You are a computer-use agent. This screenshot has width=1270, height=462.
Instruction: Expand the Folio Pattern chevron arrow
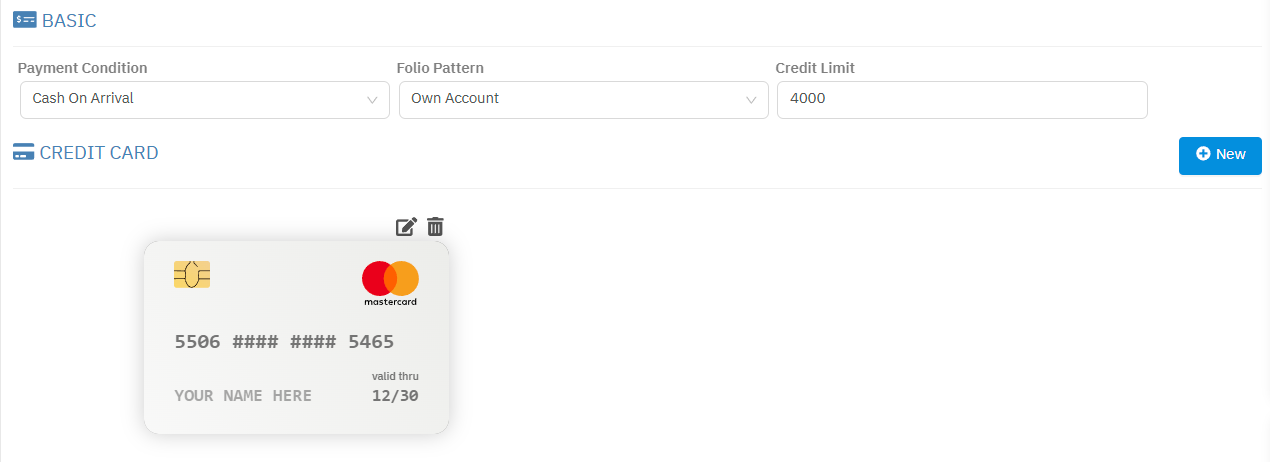coord(751,100)
